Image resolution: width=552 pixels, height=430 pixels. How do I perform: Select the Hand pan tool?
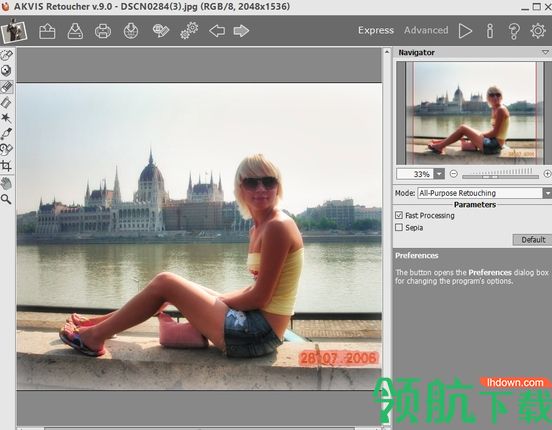(6, 183)
